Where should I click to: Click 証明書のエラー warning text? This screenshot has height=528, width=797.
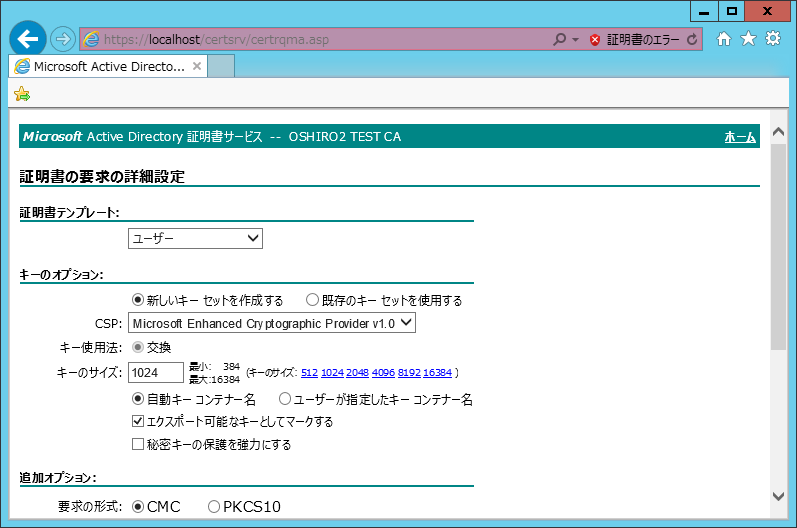pyautogui.click(x=643, y=40)
